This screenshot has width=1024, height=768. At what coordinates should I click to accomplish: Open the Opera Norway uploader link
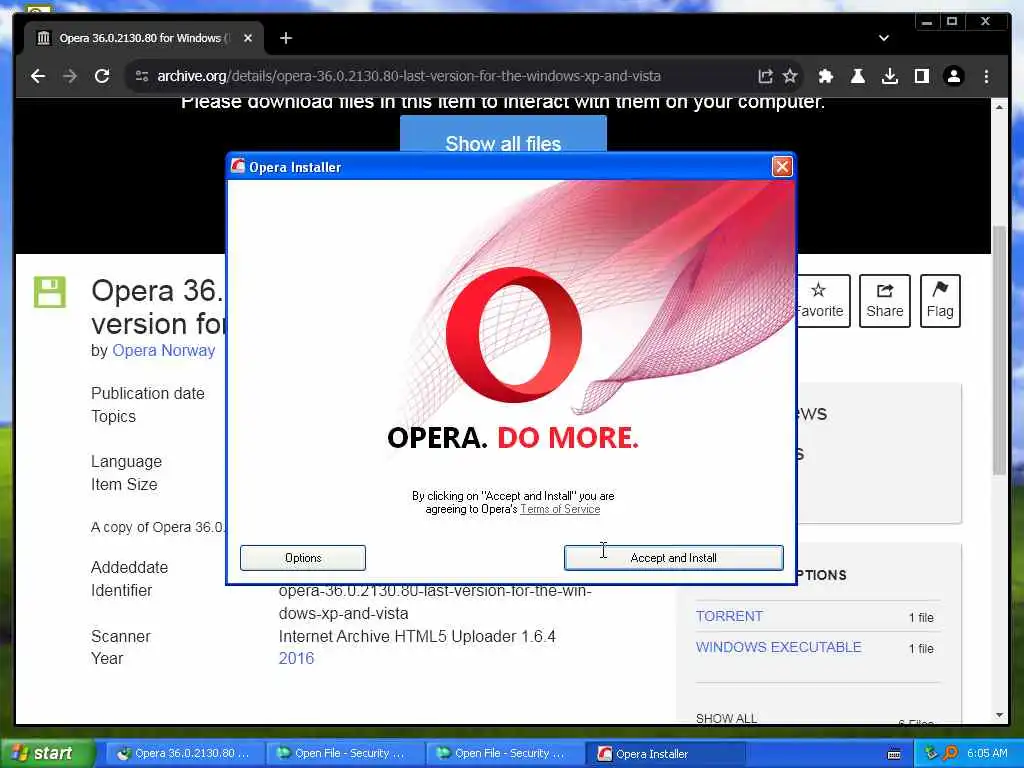(163, 350)
